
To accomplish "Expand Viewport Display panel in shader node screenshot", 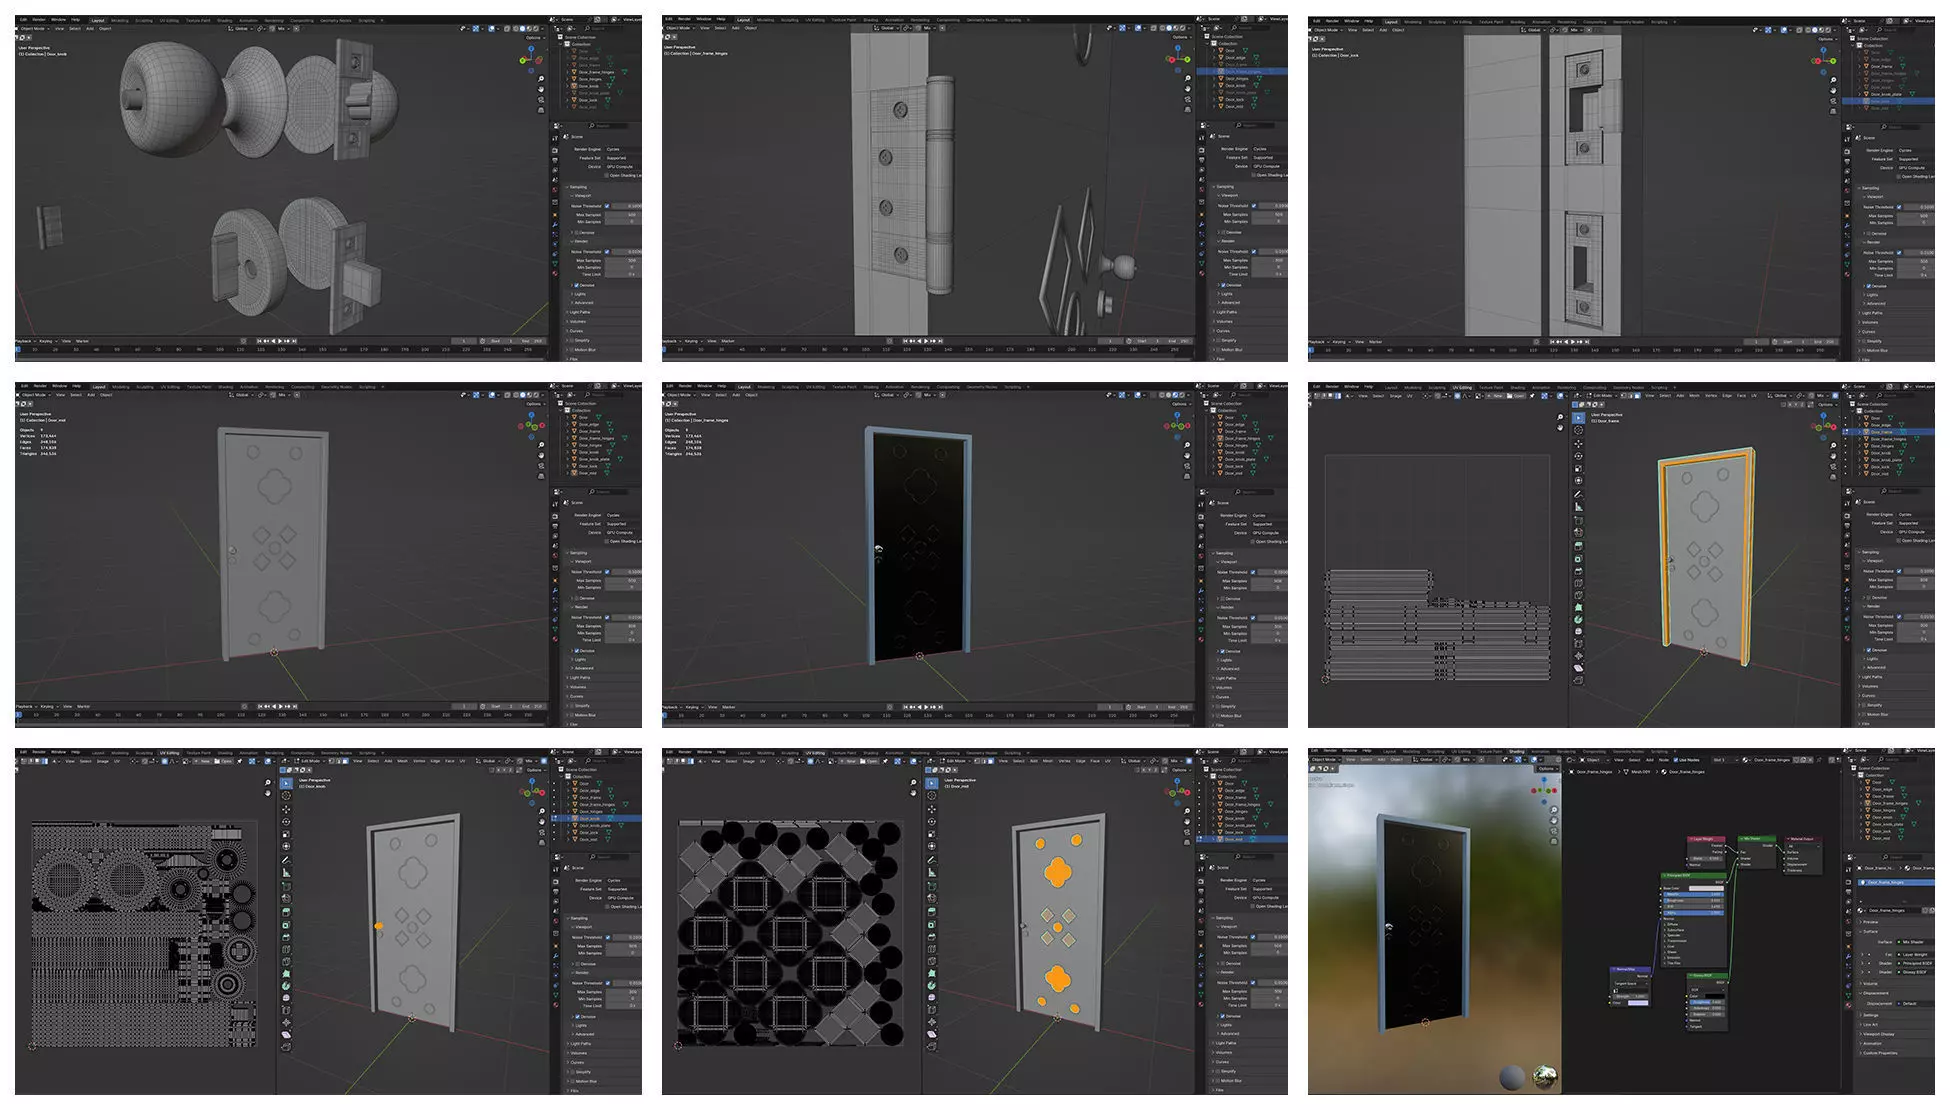I will point(1895,1034).
